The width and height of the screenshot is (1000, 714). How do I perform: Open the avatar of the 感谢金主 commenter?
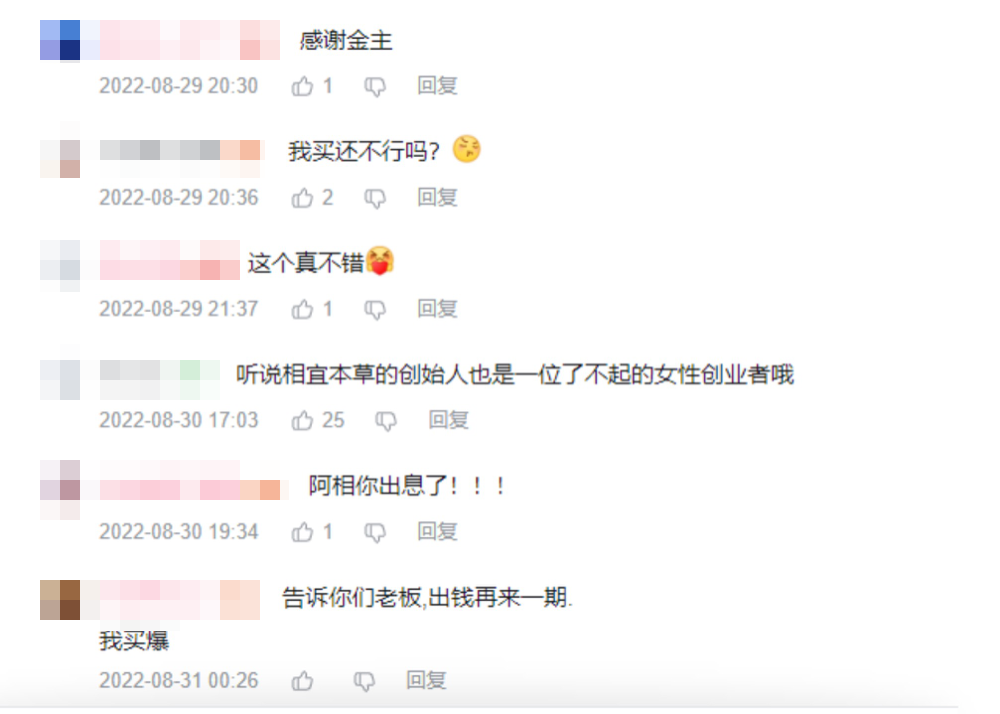[60, 40]
